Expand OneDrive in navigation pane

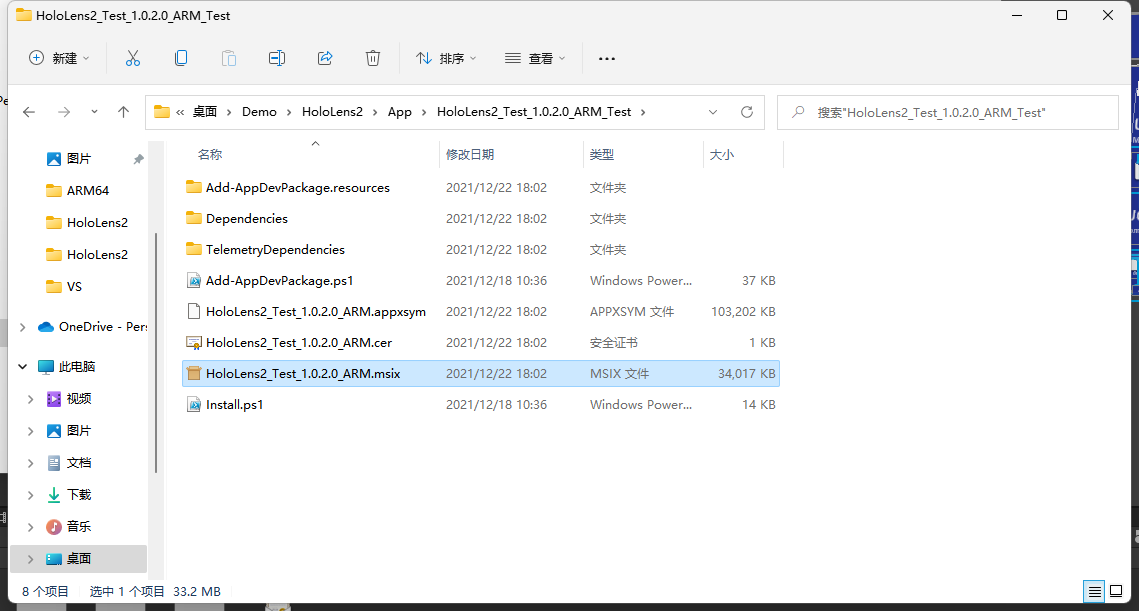(x=23, y=327)
